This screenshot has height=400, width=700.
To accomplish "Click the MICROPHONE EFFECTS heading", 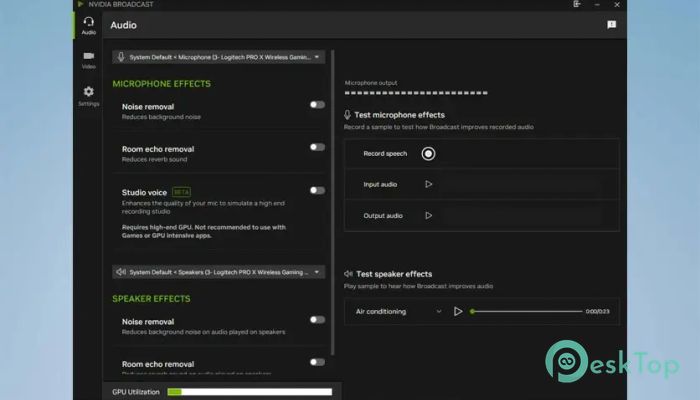I will (162, 84).
